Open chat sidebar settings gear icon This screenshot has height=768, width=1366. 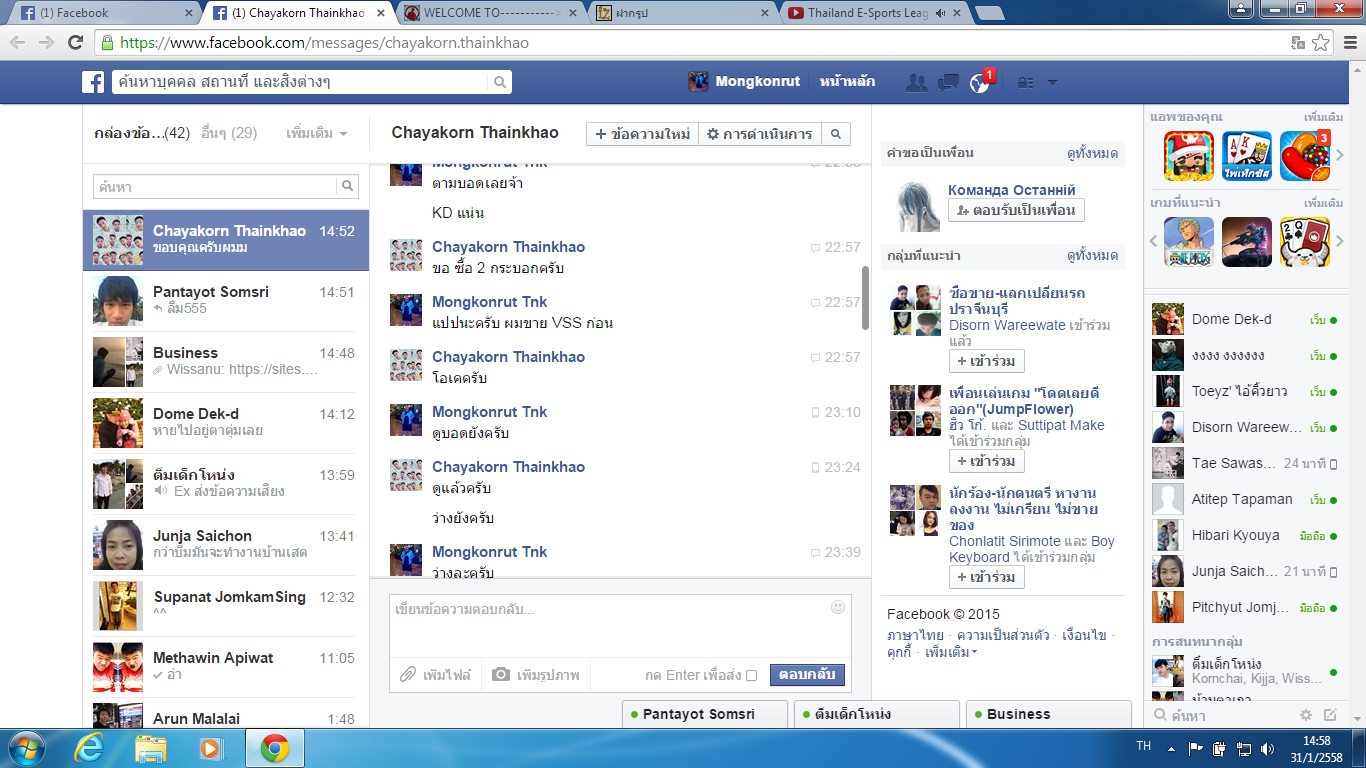coord(1305,715)
